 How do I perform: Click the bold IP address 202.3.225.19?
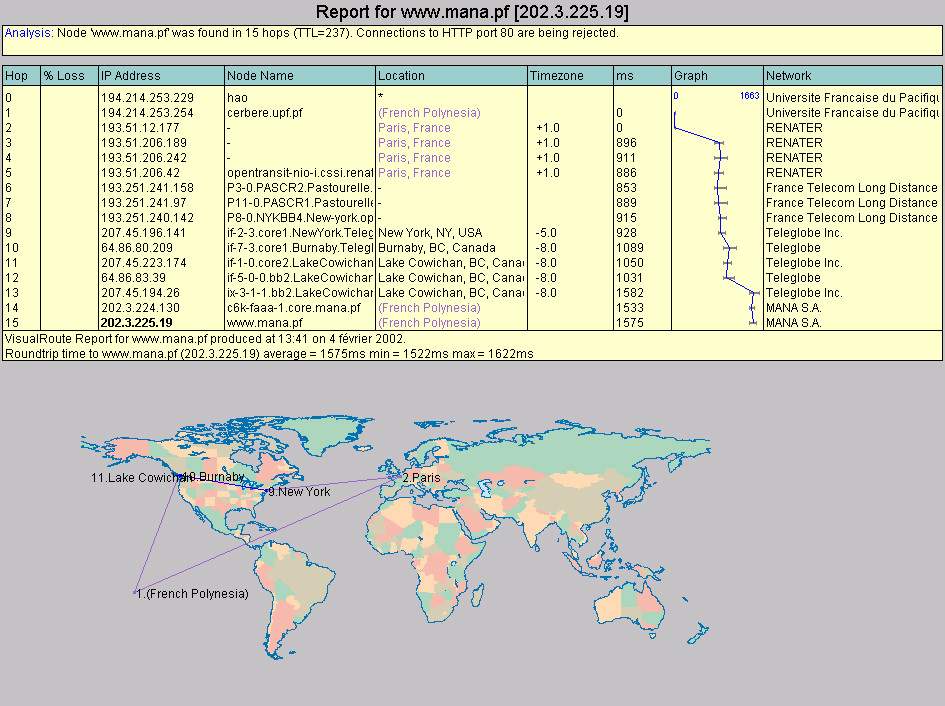[136, 323]
